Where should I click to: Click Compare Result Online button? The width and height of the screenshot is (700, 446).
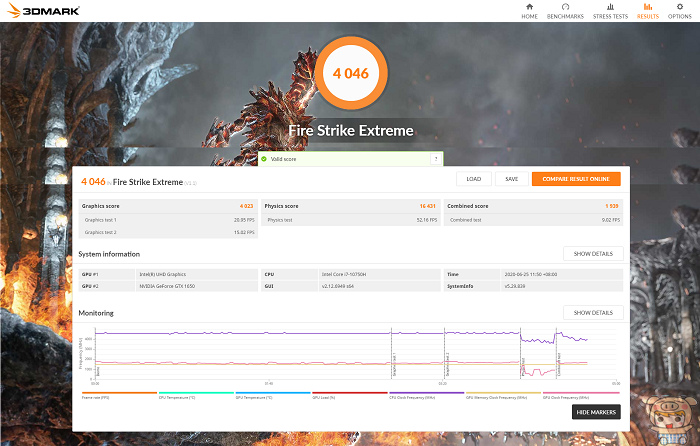coord(575,179)
